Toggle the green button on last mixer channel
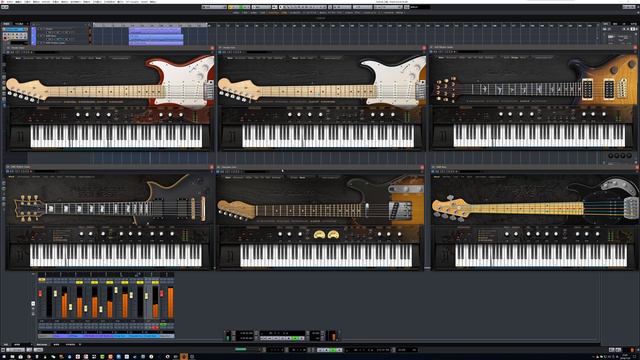The image size is (640, 360). [x=163, y=324]
